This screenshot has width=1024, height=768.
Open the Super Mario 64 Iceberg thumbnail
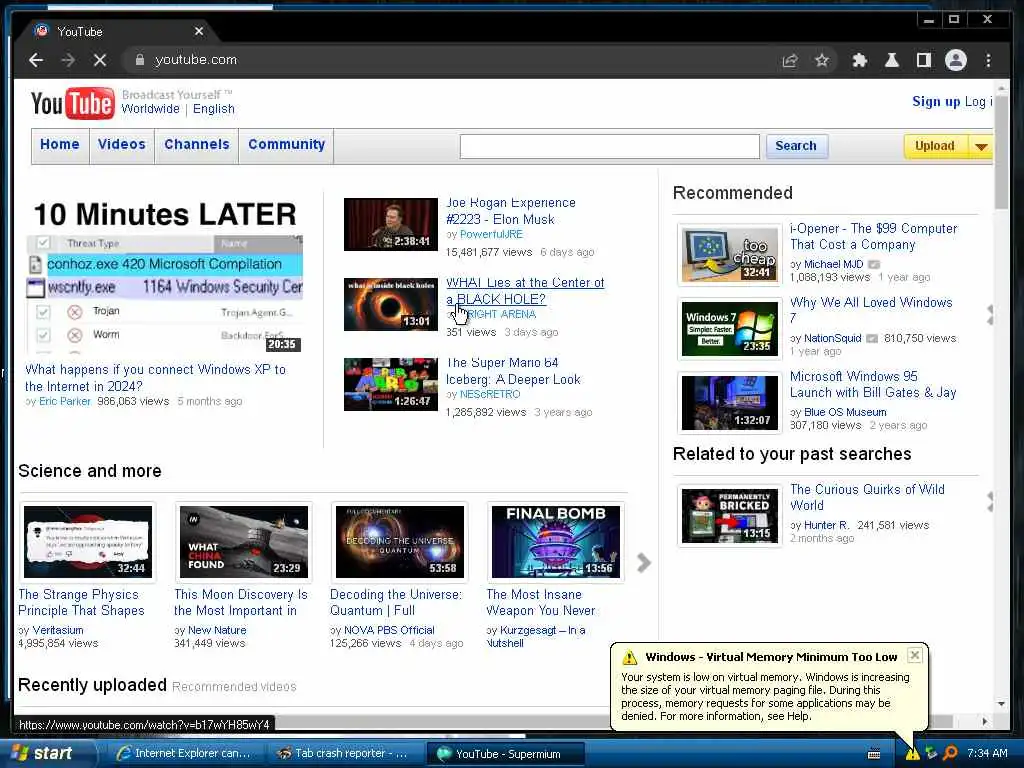tap(391, 384)
